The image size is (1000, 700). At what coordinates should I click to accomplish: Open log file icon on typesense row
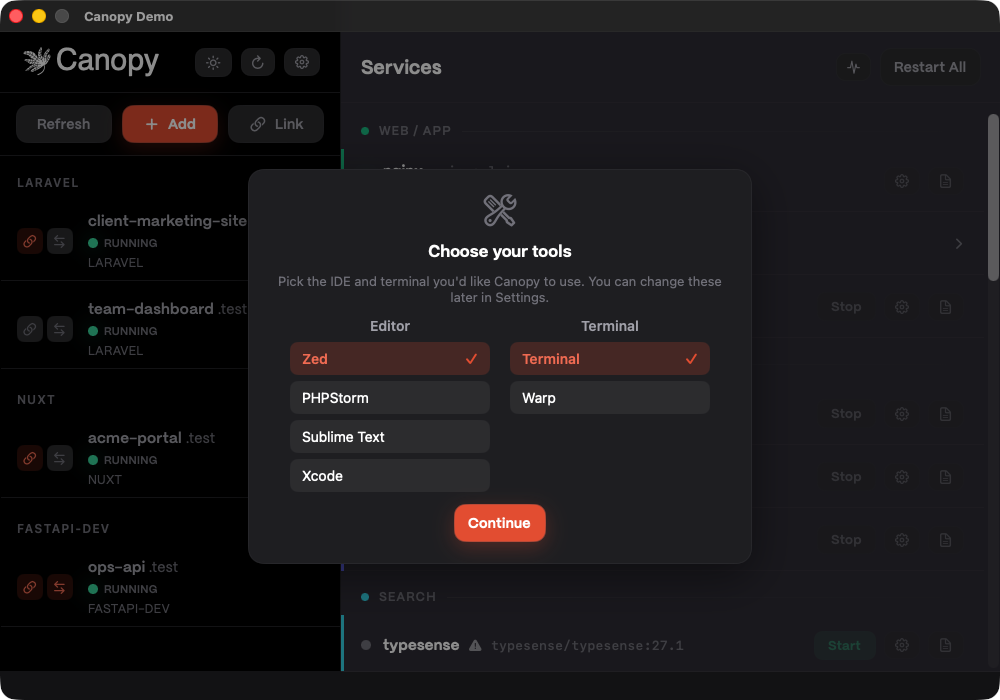(x=945, y=645)
